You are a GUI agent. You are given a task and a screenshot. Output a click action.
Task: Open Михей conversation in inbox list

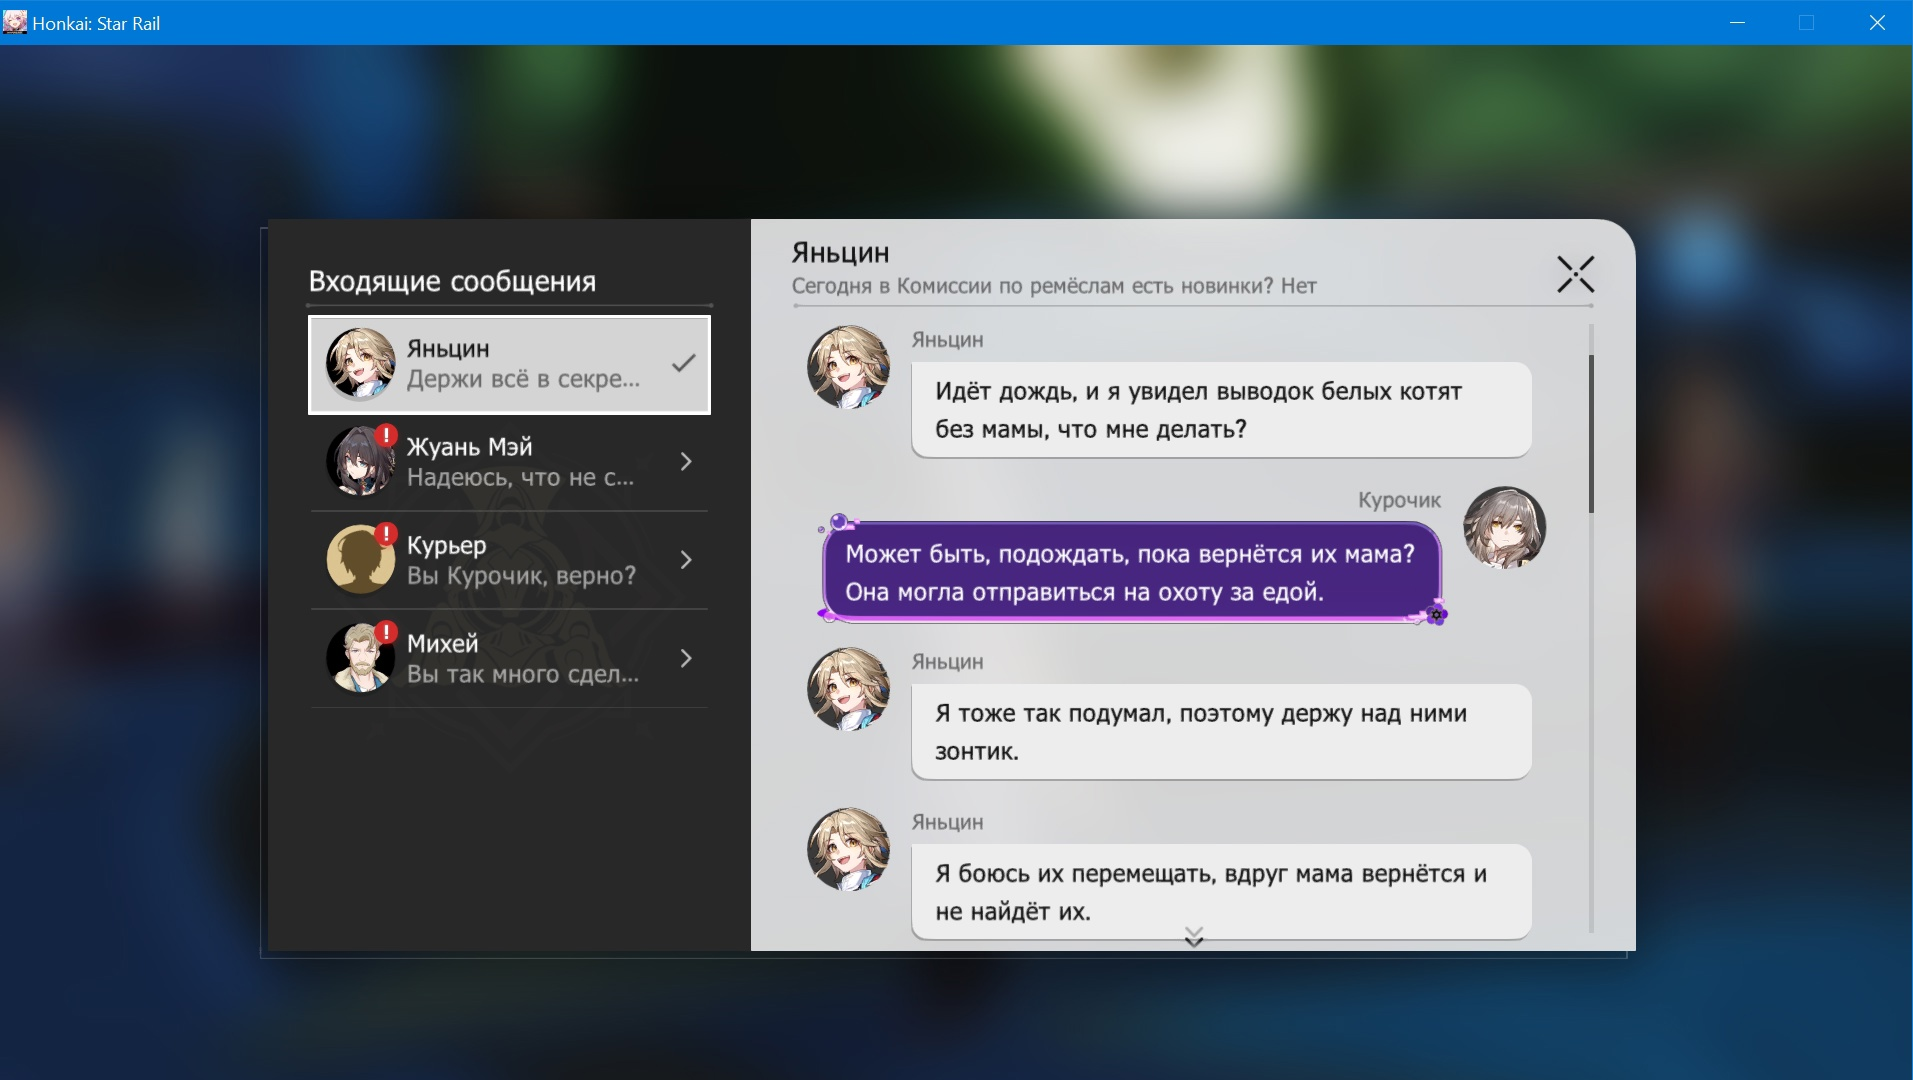coord(510,658)
